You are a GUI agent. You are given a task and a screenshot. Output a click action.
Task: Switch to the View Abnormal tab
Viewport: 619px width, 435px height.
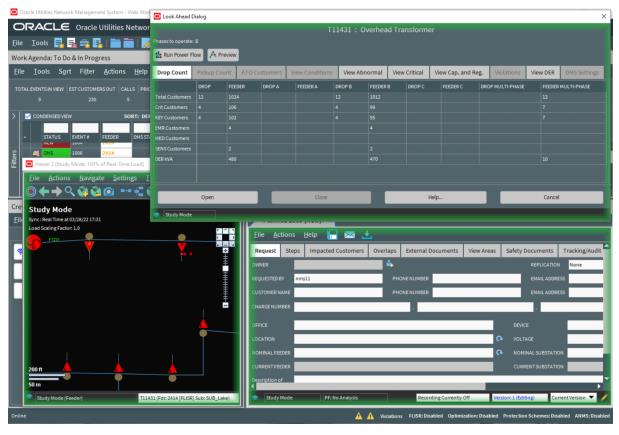(362, 73)
